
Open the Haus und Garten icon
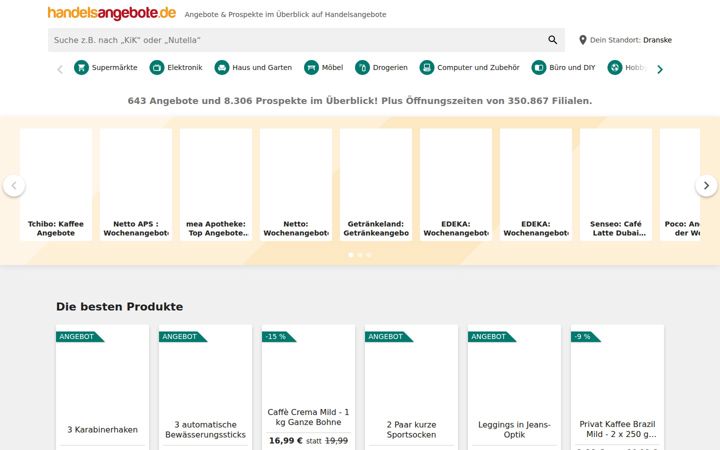(222, 68)
